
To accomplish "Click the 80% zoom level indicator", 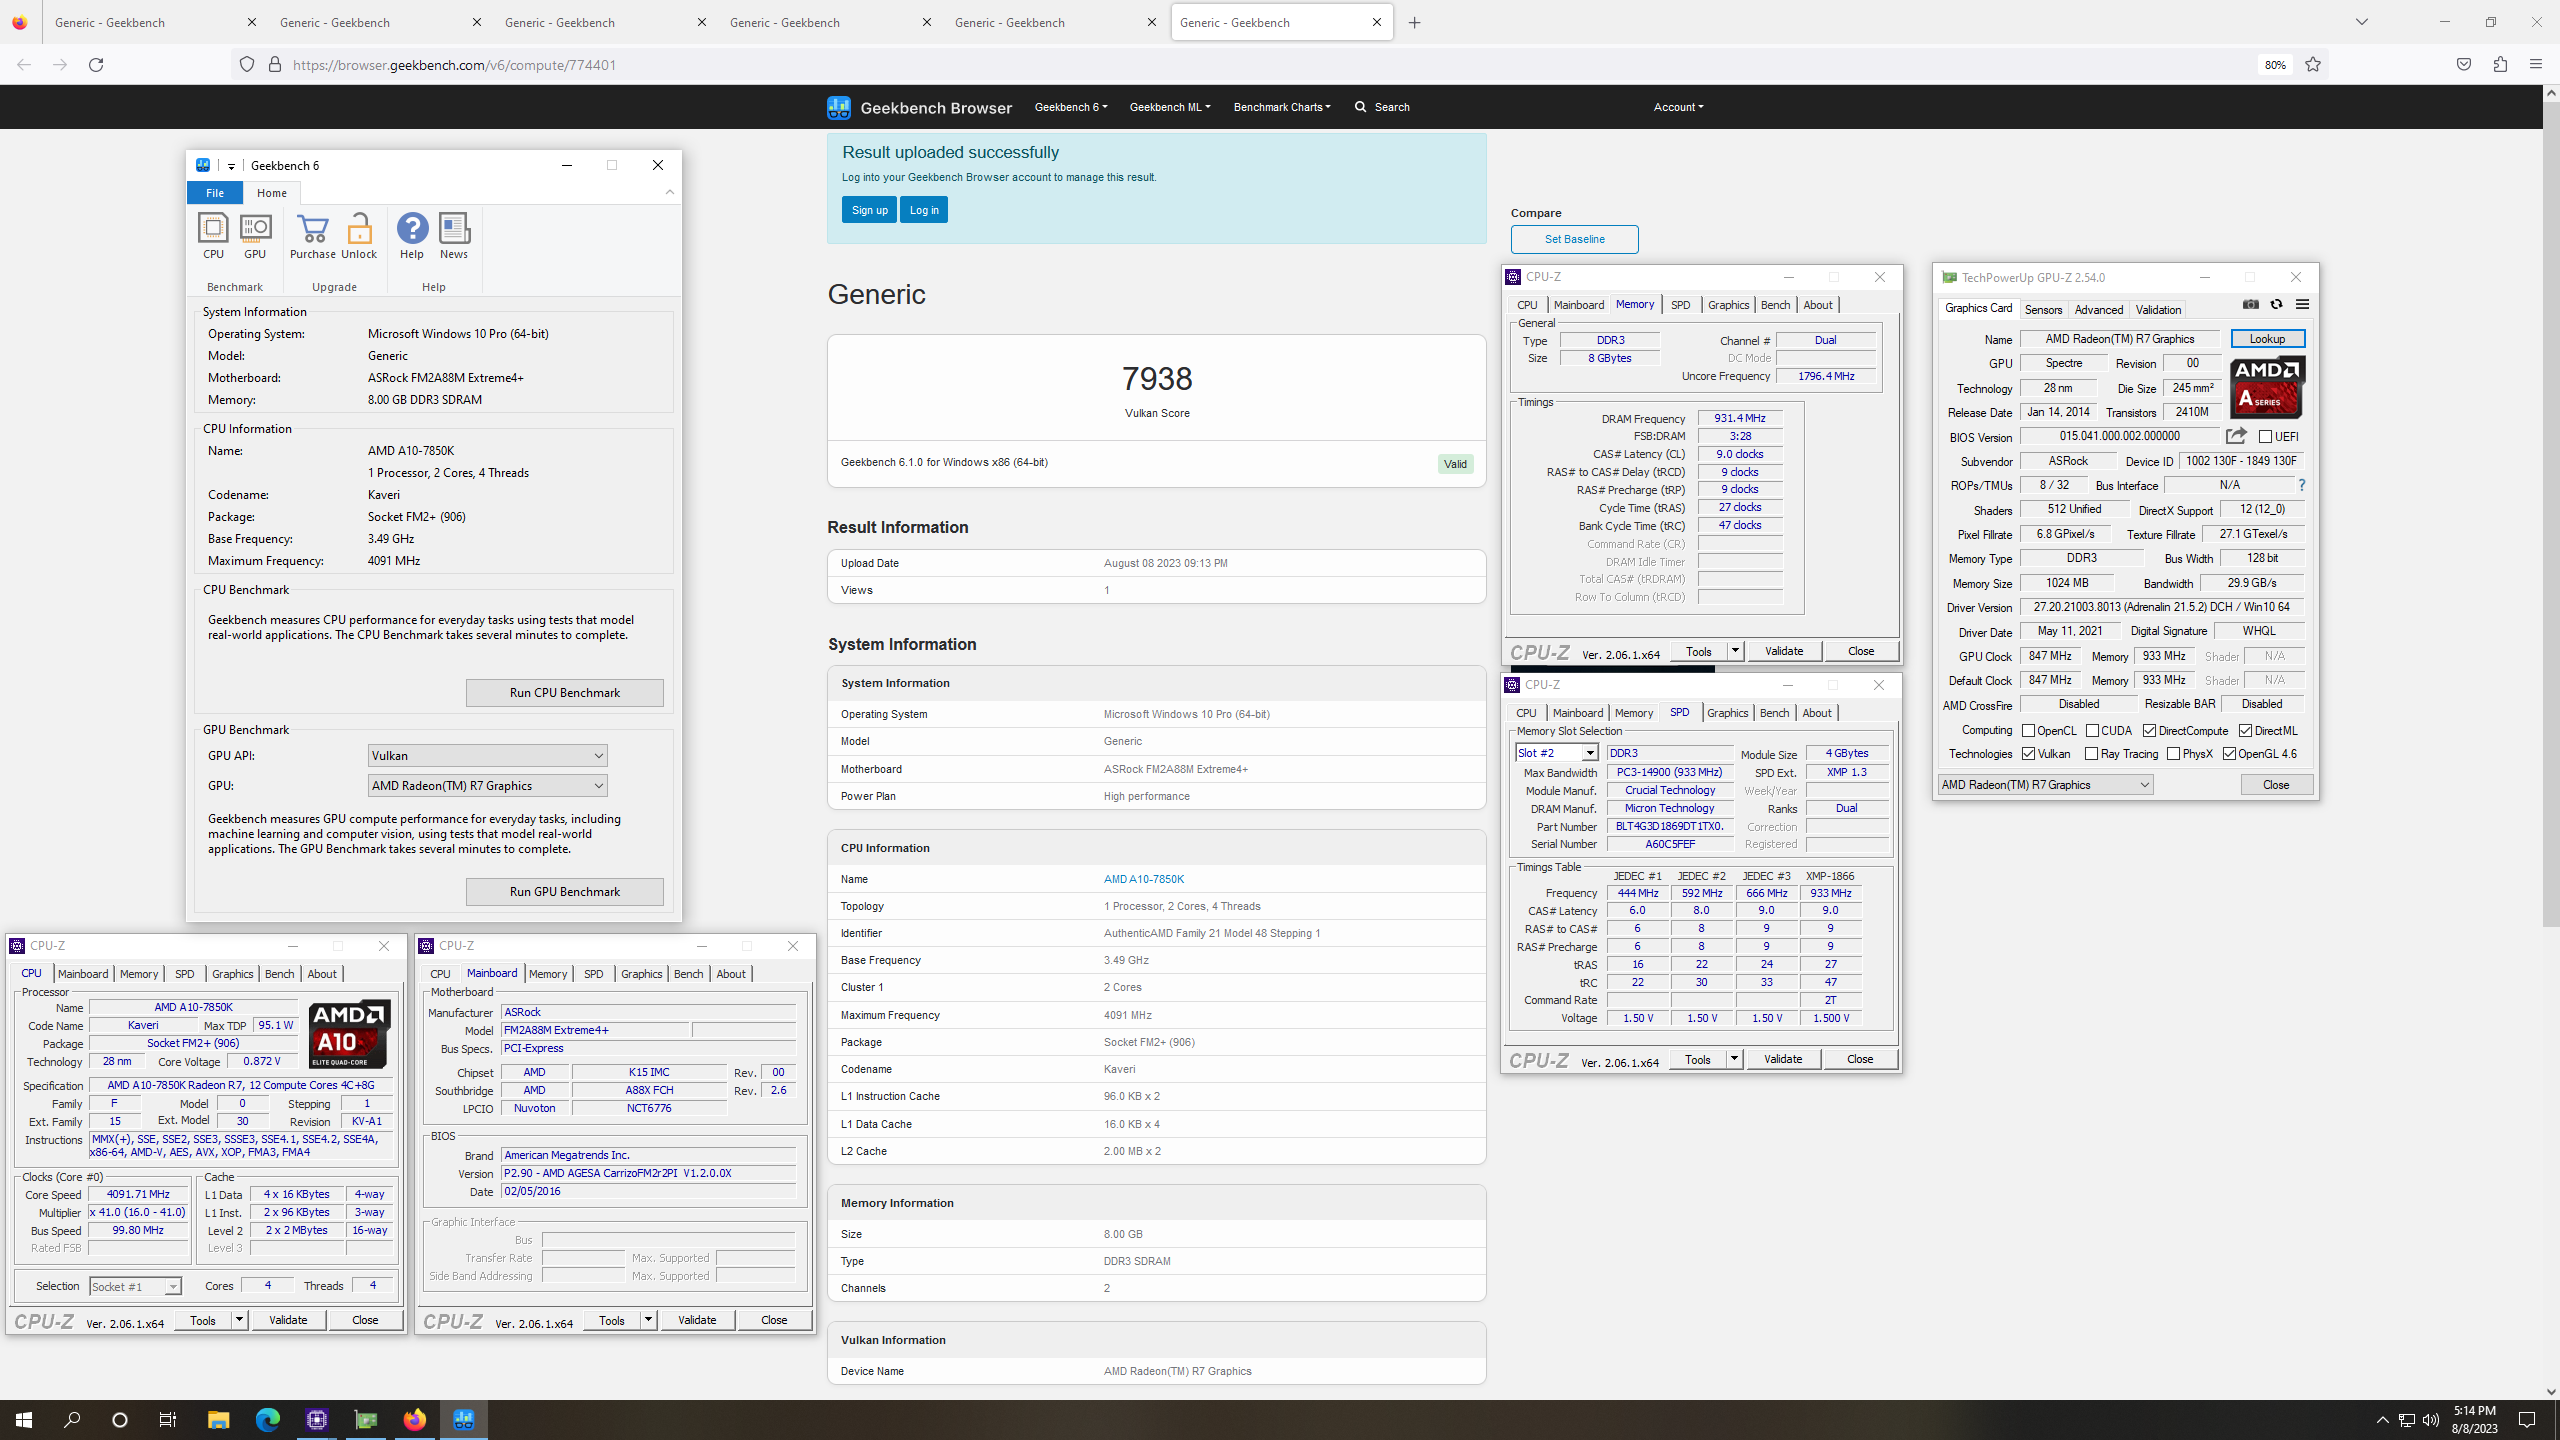I will point(2275,65).
